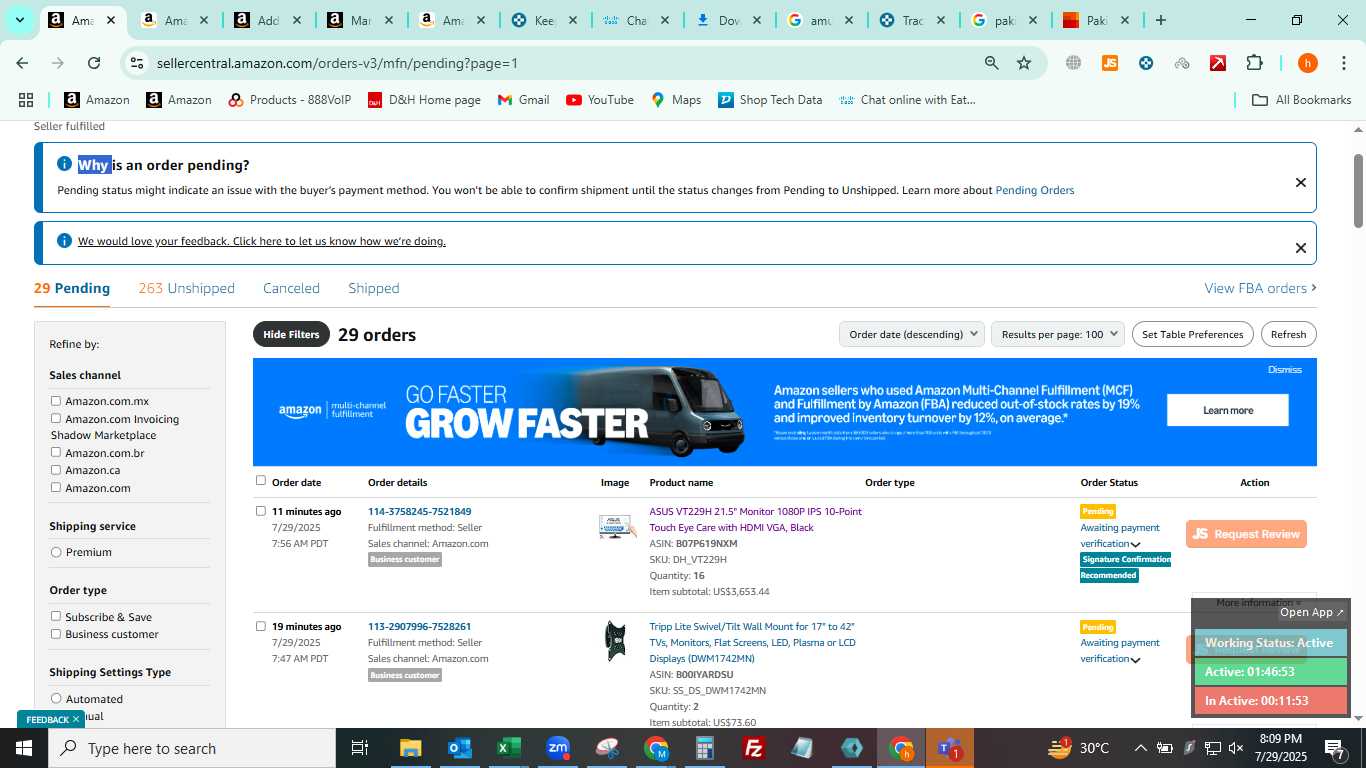Open FileZilla from the taskbar
Viewport: 1366px width, 768px height.
point(754,748)
